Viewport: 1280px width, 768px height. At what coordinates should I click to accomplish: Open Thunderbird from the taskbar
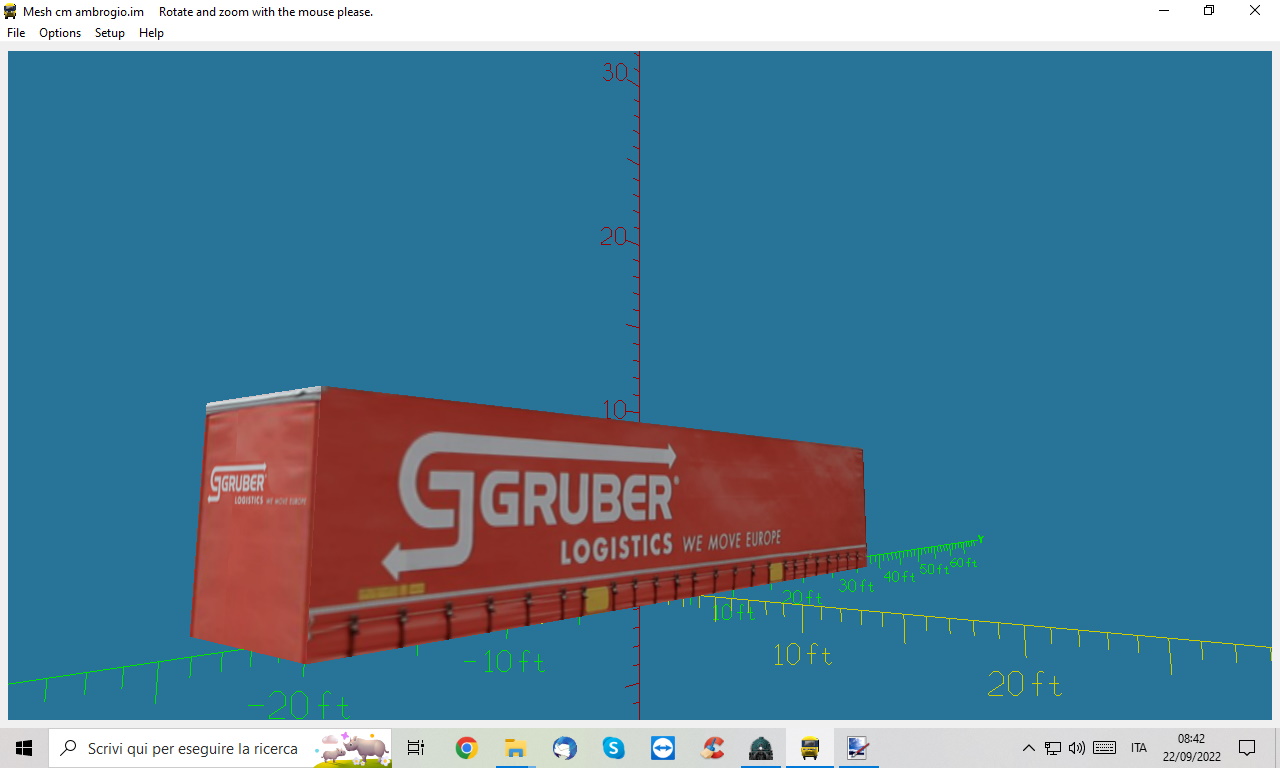(564, 748)
